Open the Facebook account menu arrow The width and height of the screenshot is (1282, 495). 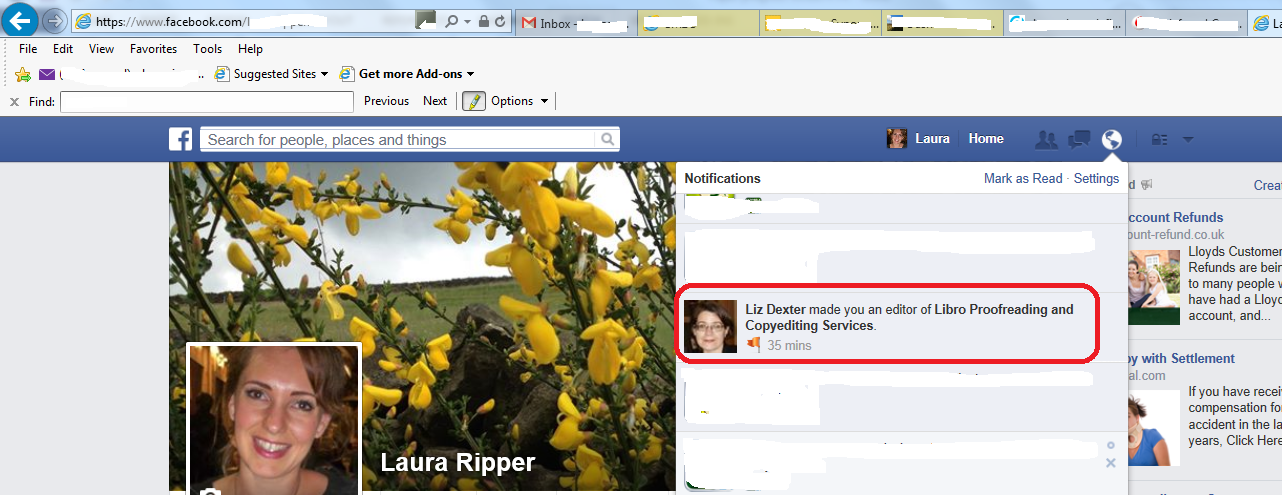point(1188,140)
